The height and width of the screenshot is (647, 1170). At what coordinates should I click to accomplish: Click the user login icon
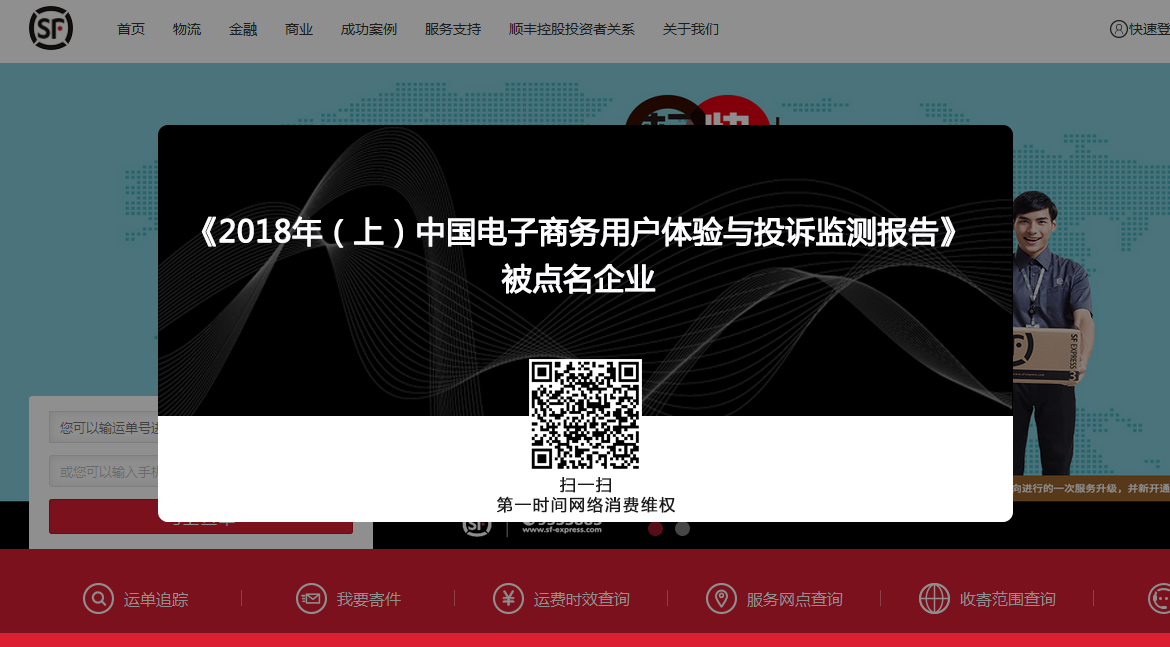[x=1119, y=29]
